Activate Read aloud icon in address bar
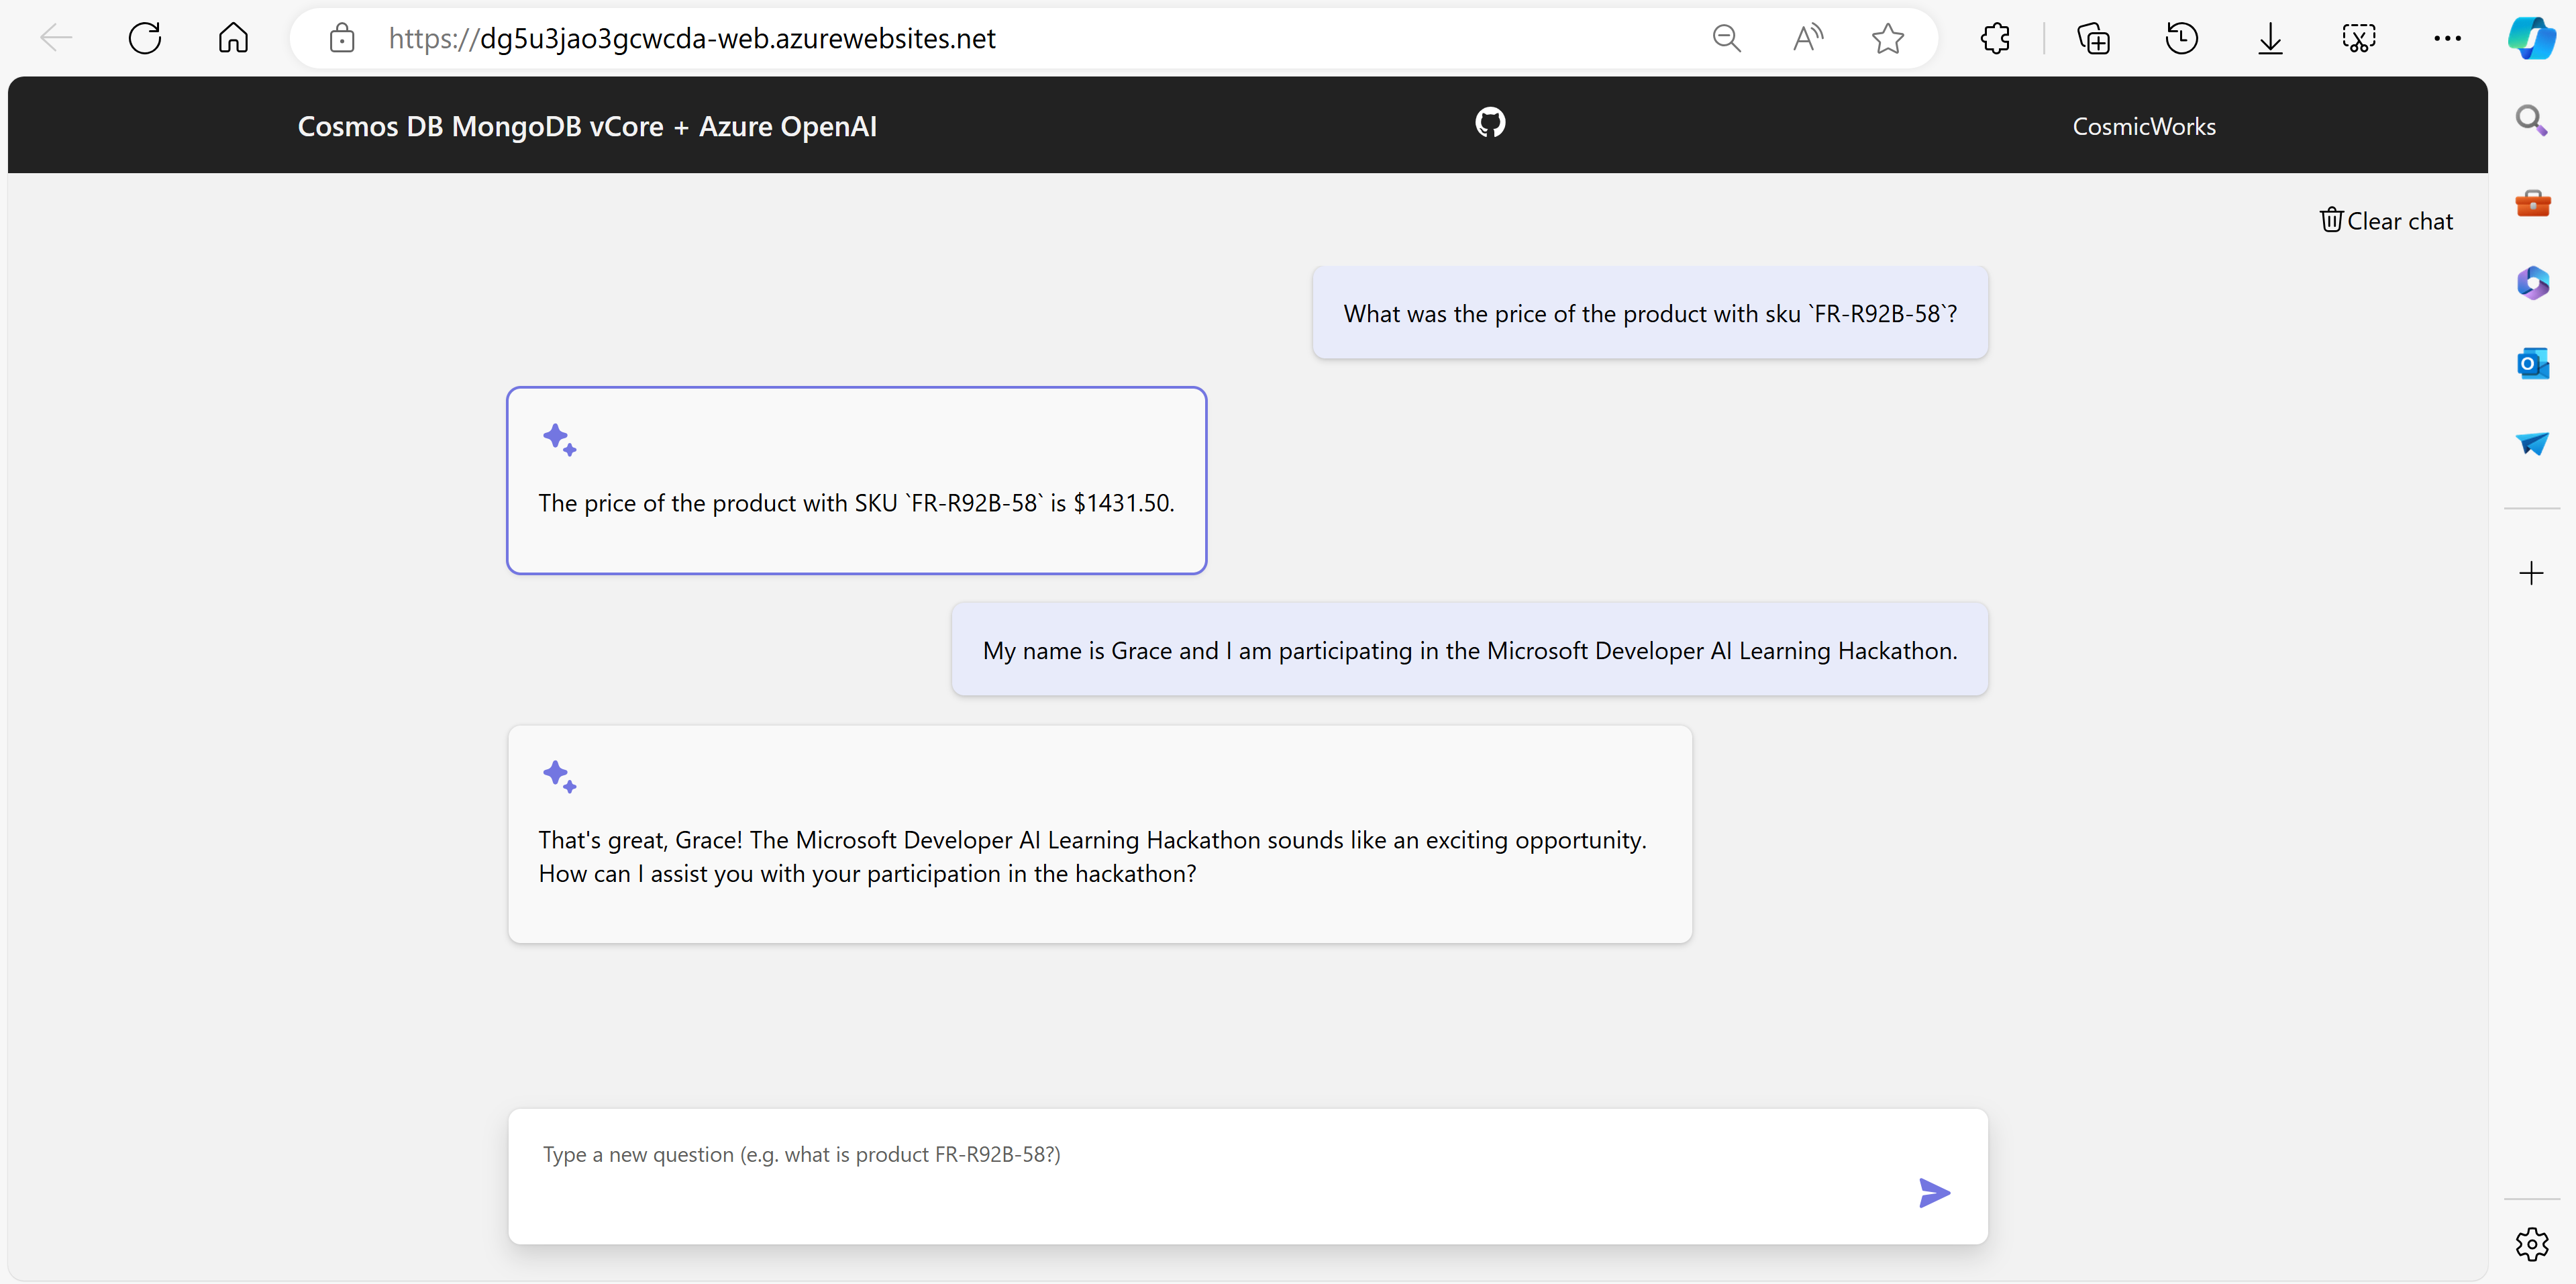Image resolution: width=2576 pixels, height=1284 pixels. (x=1807, y=39)
